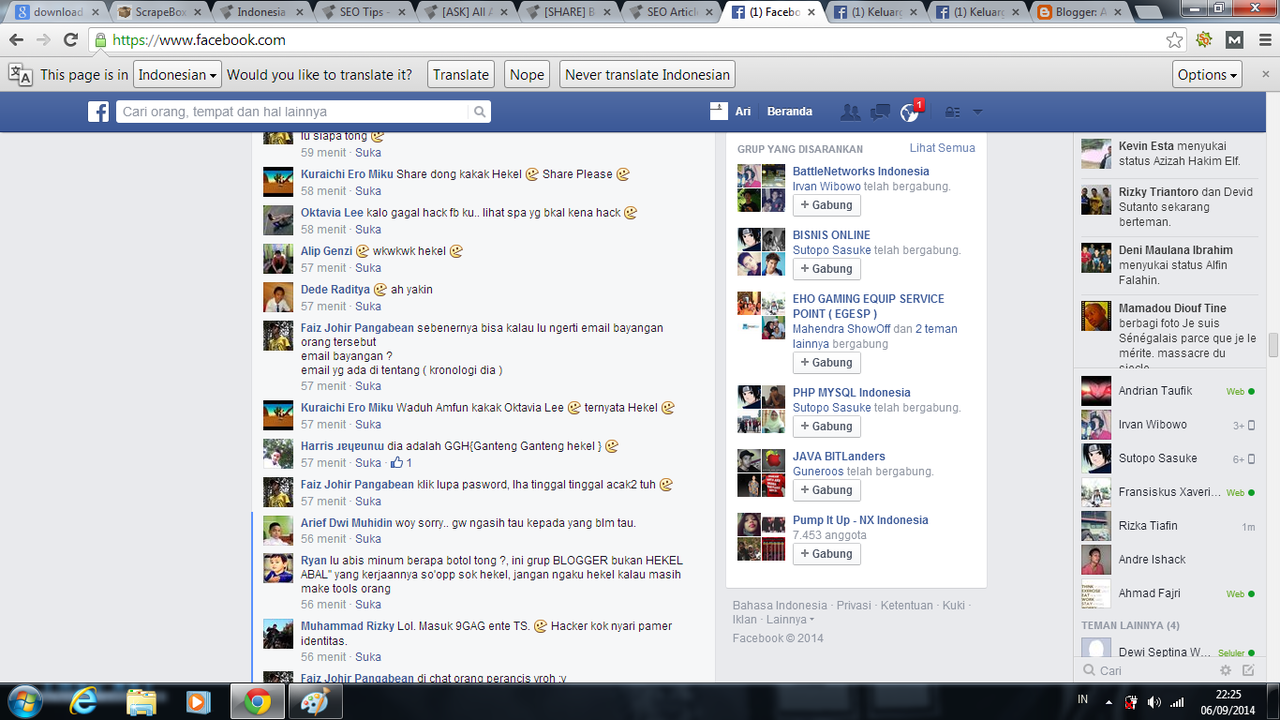The image size is (1280, 720).
Task: Click the network signal icon in tray
Action: pos(1177,702)
